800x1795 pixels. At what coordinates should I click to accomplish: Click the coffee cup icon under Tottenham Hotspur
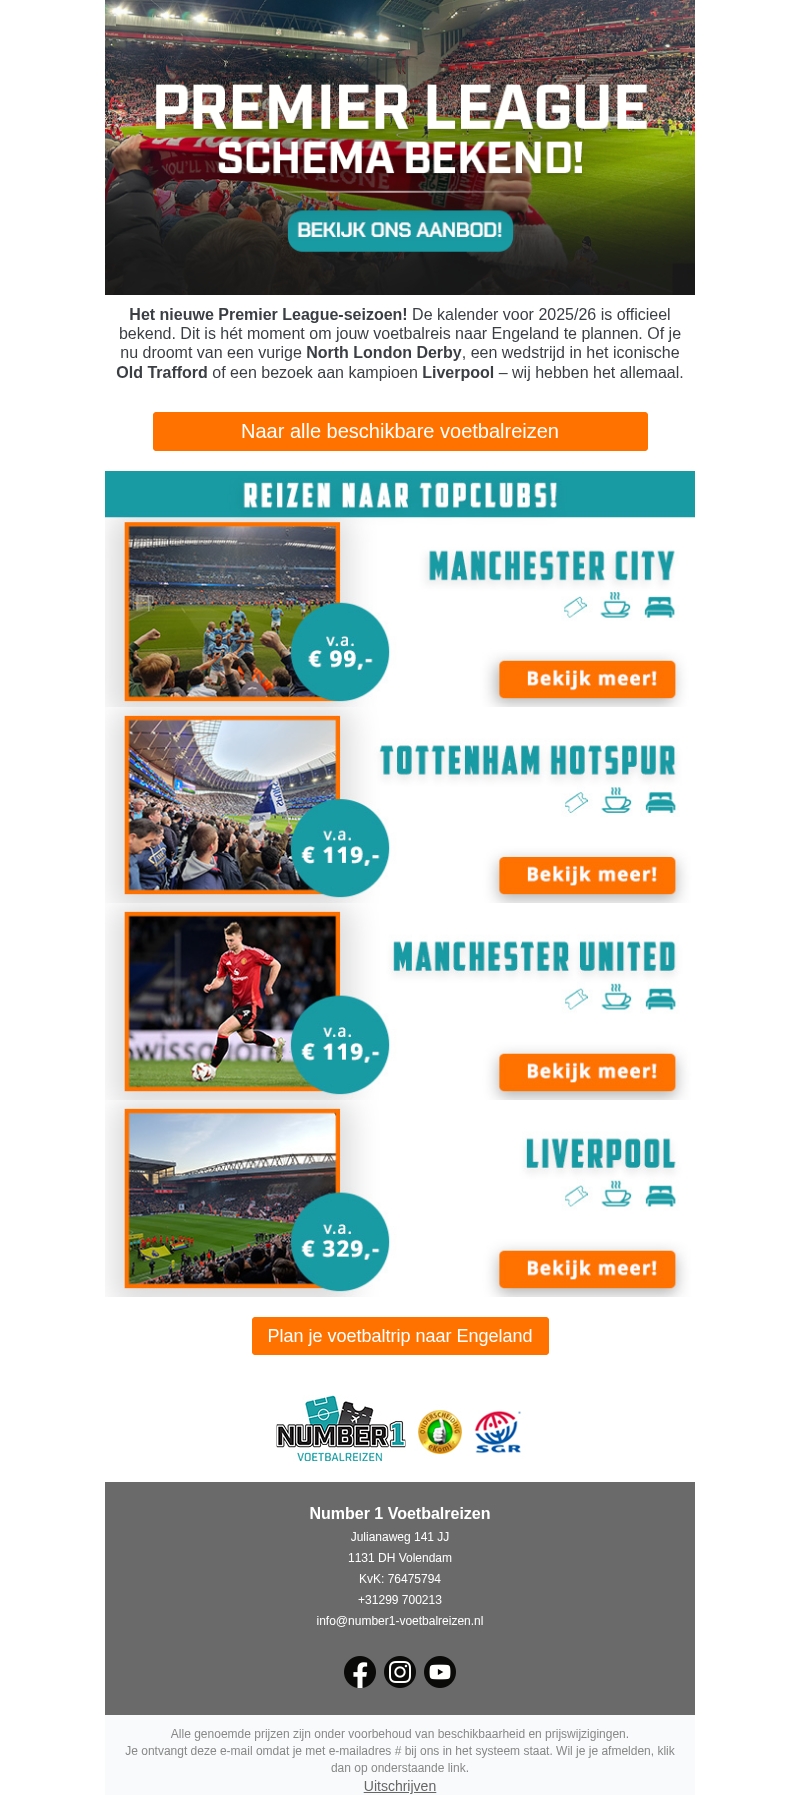(617, 802)
